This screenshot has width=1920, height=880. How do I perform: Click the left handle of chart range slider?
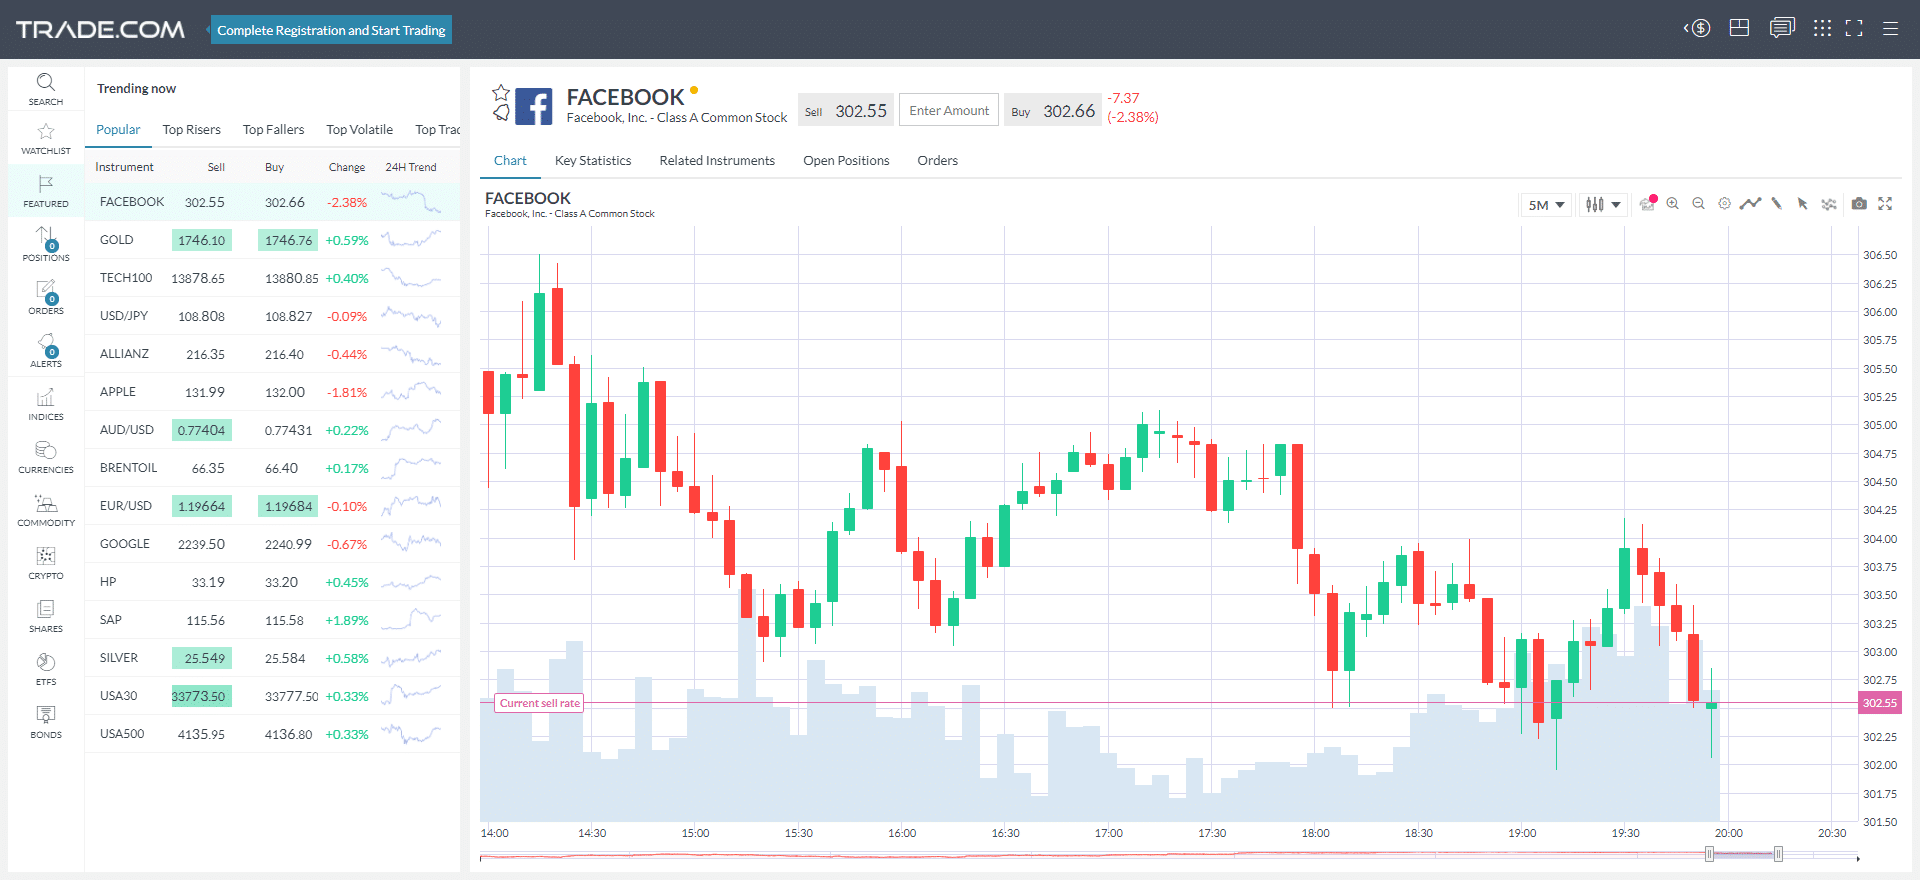click(x=1709, y=854)
